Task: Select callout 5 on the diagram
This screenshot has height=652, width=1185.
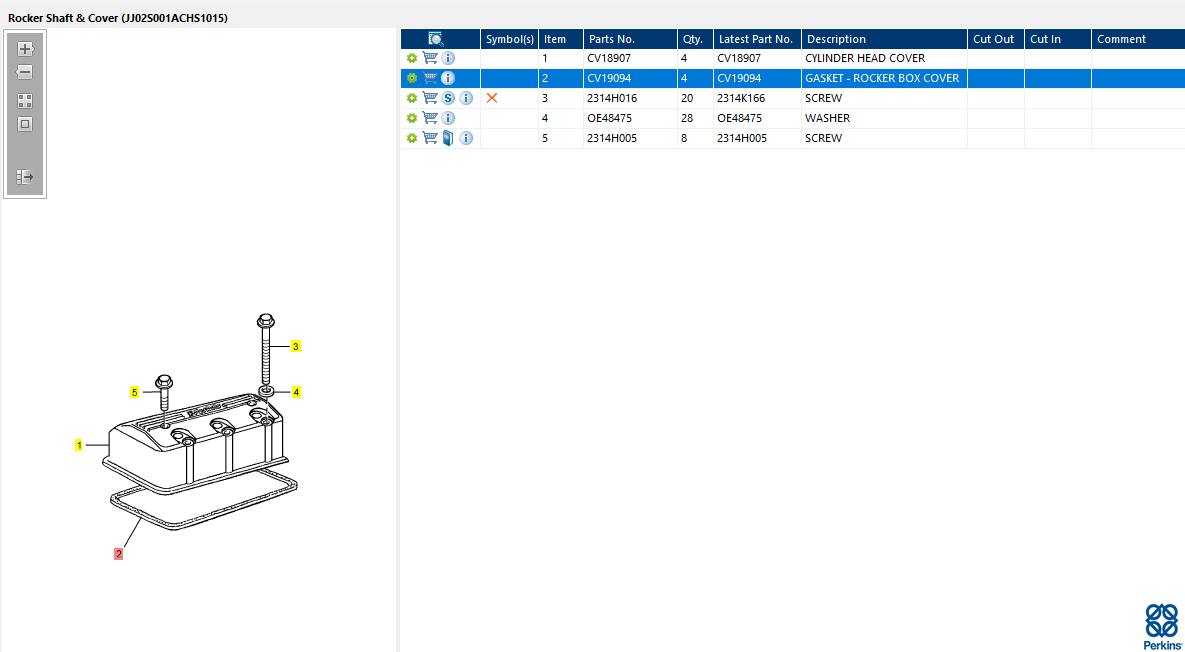Action: [x=135, y=392]
